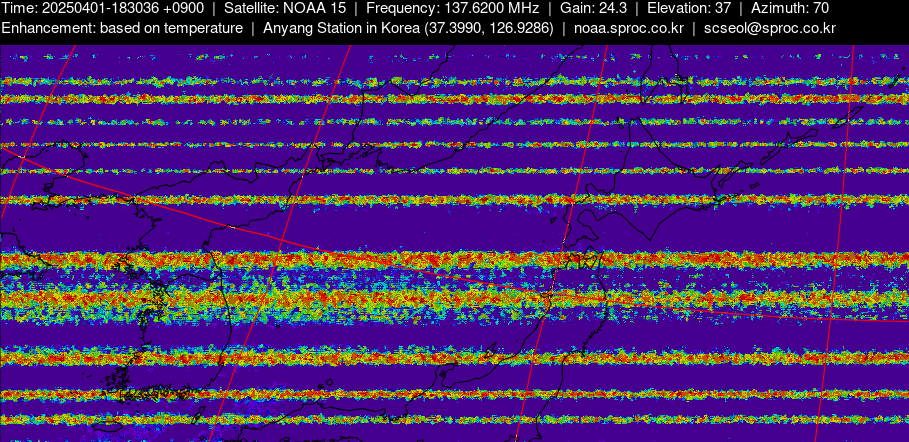Click the 'Frequency:' label
909x442 pixels.
pyautogui.click(x=400, y=8)
